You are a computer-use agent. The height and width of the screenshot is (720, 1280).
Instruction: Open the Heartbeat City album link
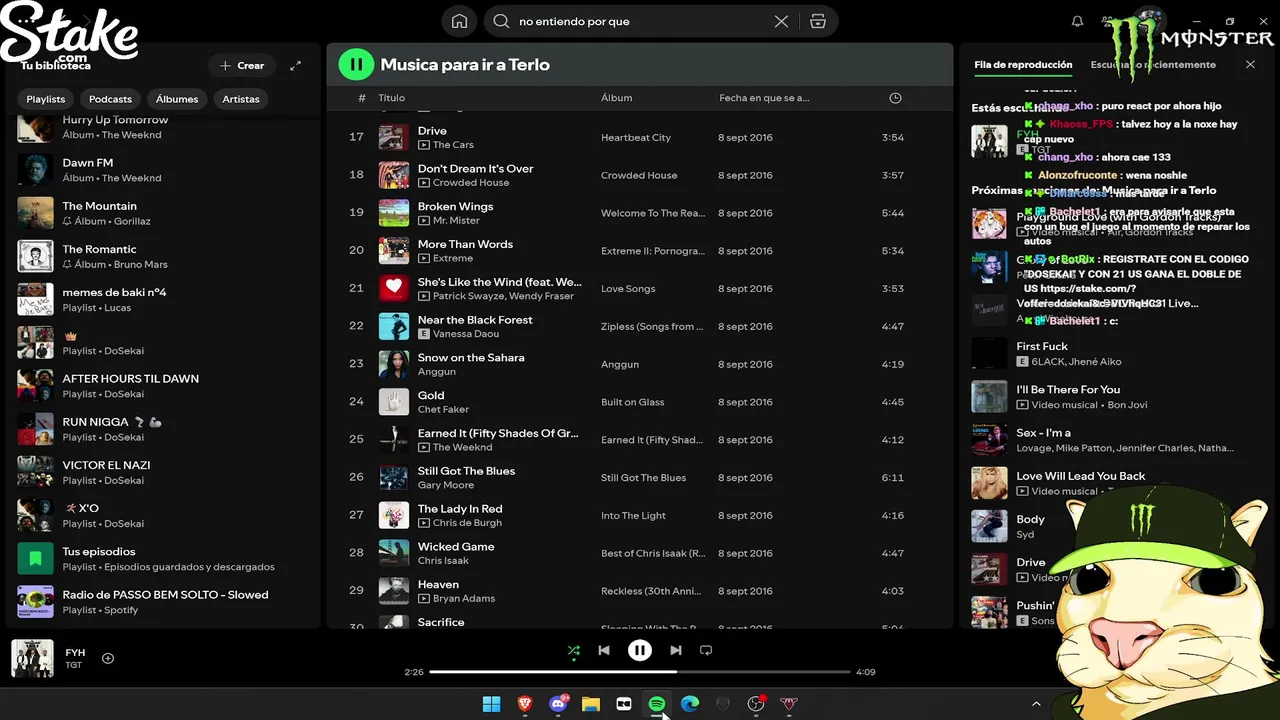point(636,137)
